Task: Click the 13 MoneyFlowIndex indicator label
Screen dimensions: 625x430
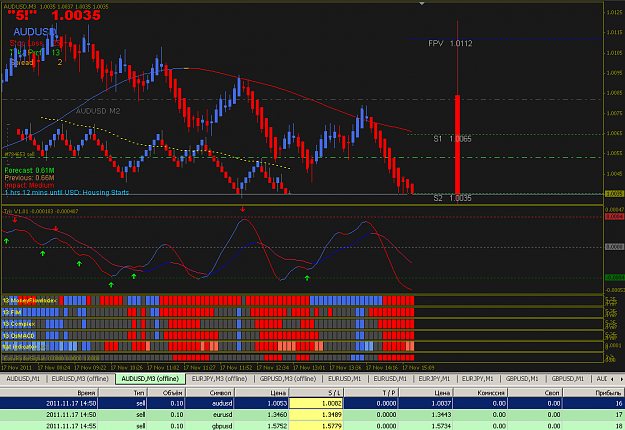Action: (x=30, y=300)
